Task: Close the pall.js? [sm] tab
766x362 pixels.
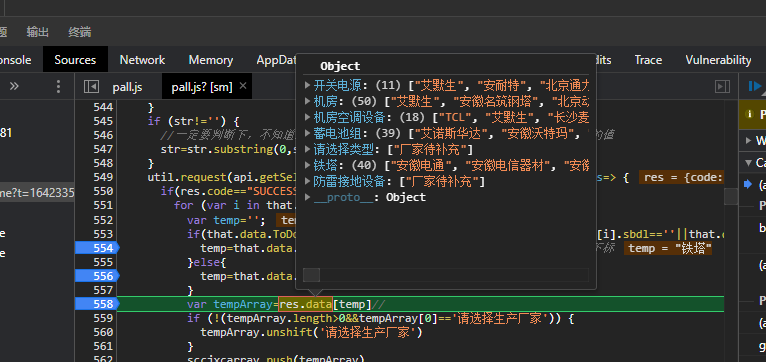Action: point(243,86)
